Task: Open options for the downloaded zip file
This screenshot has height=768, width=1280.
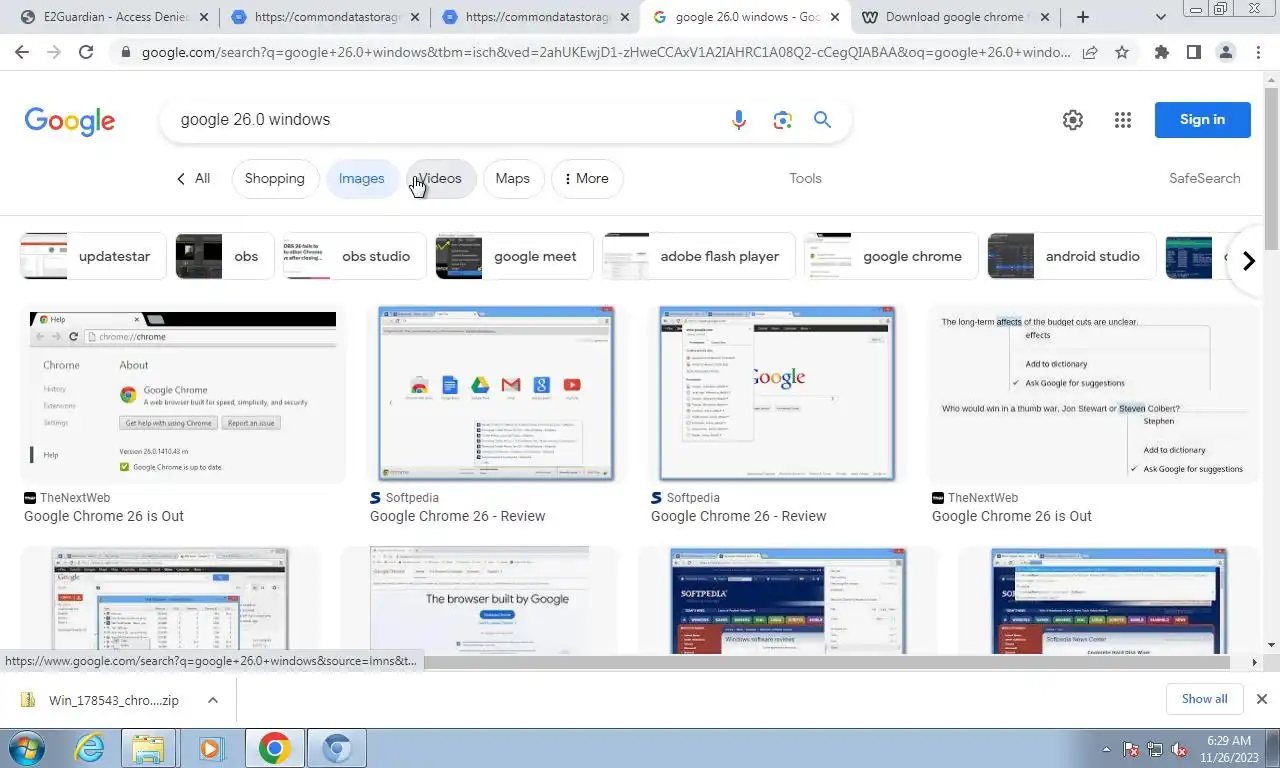Action: tap(213, 700)
